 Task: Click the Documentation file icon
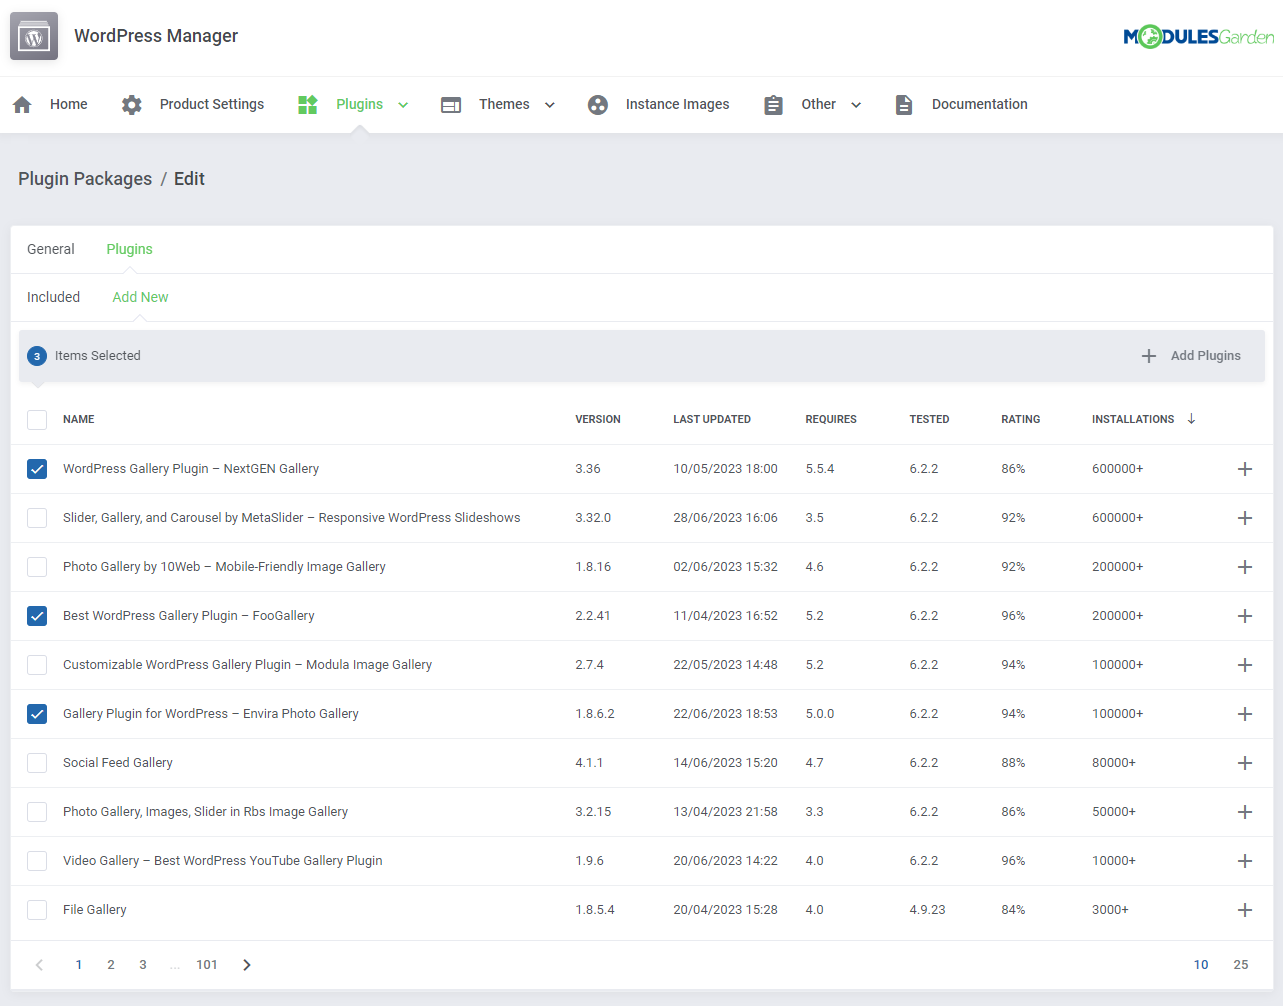point(904,104)
